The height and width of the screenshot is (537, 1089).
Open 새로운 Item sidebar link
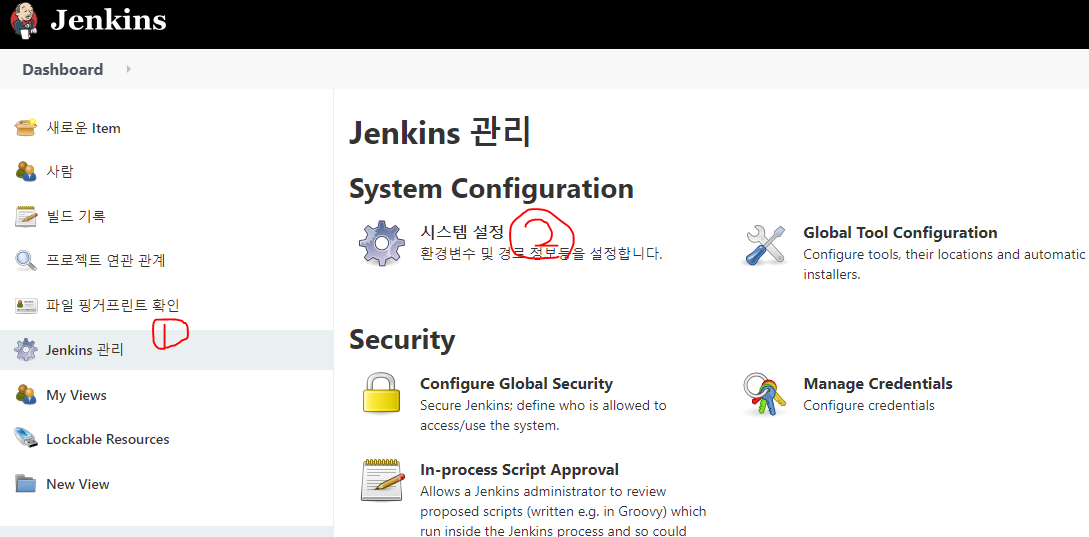pyautogui.click(x=83, y=128)
